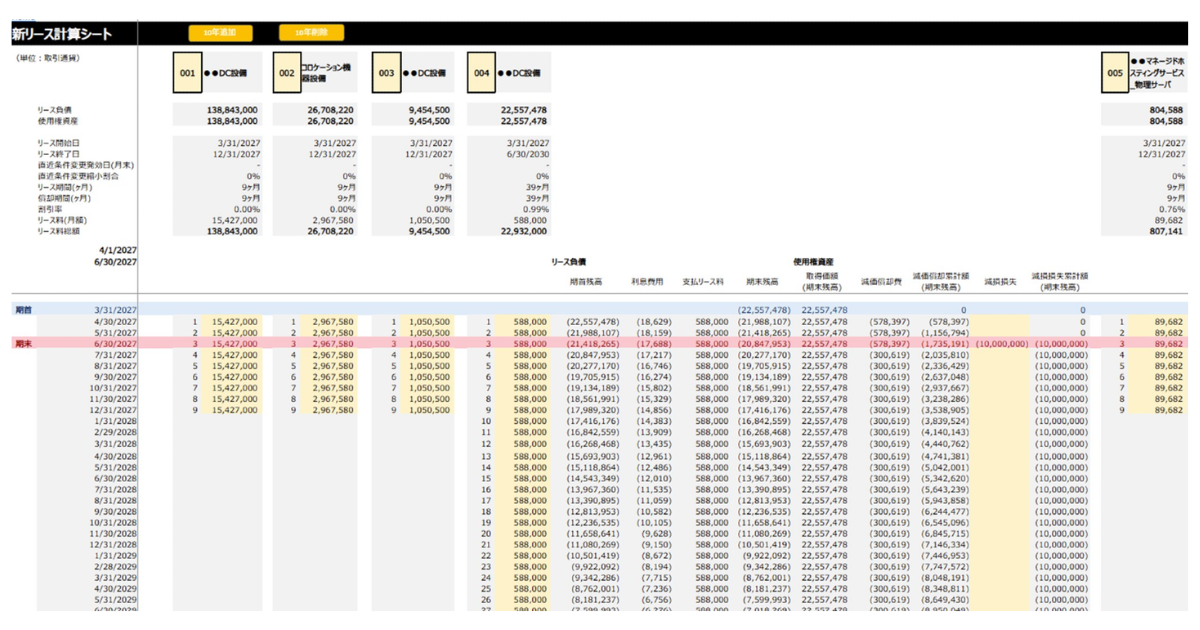This screenshot has height=630, width=1200.
Task: Click the 003 lease number box
Action: point(386,73)
